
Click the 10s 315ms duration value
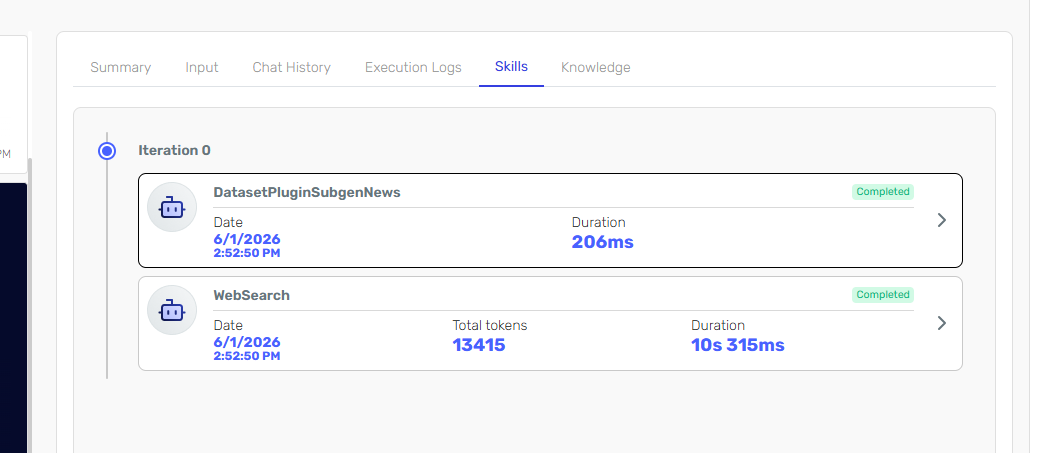(738, 345)
